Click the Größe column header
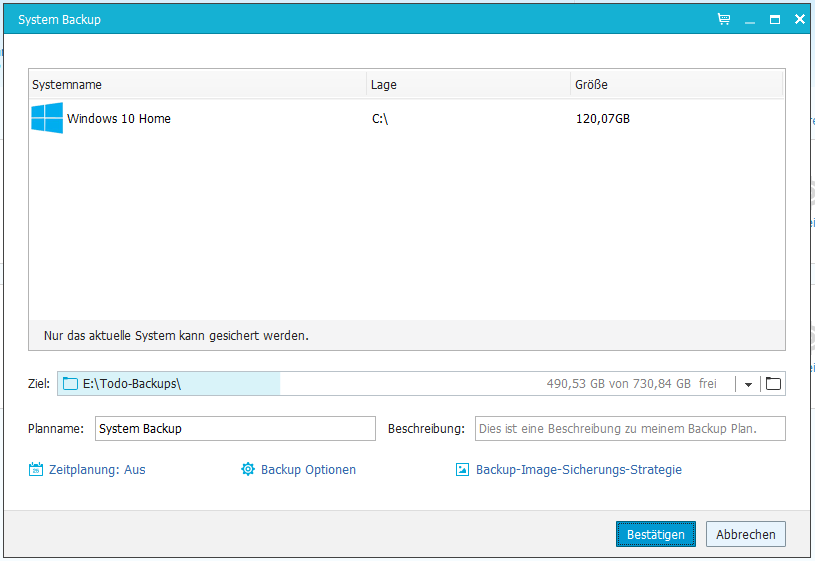This screenshot has height=561, width=815. pos(676,84)
